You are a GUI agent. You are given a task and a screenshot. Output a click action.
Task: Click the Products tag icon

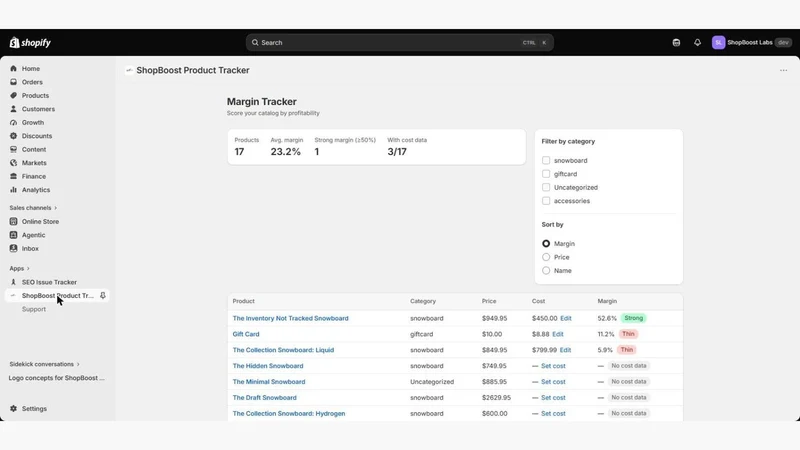13,95
